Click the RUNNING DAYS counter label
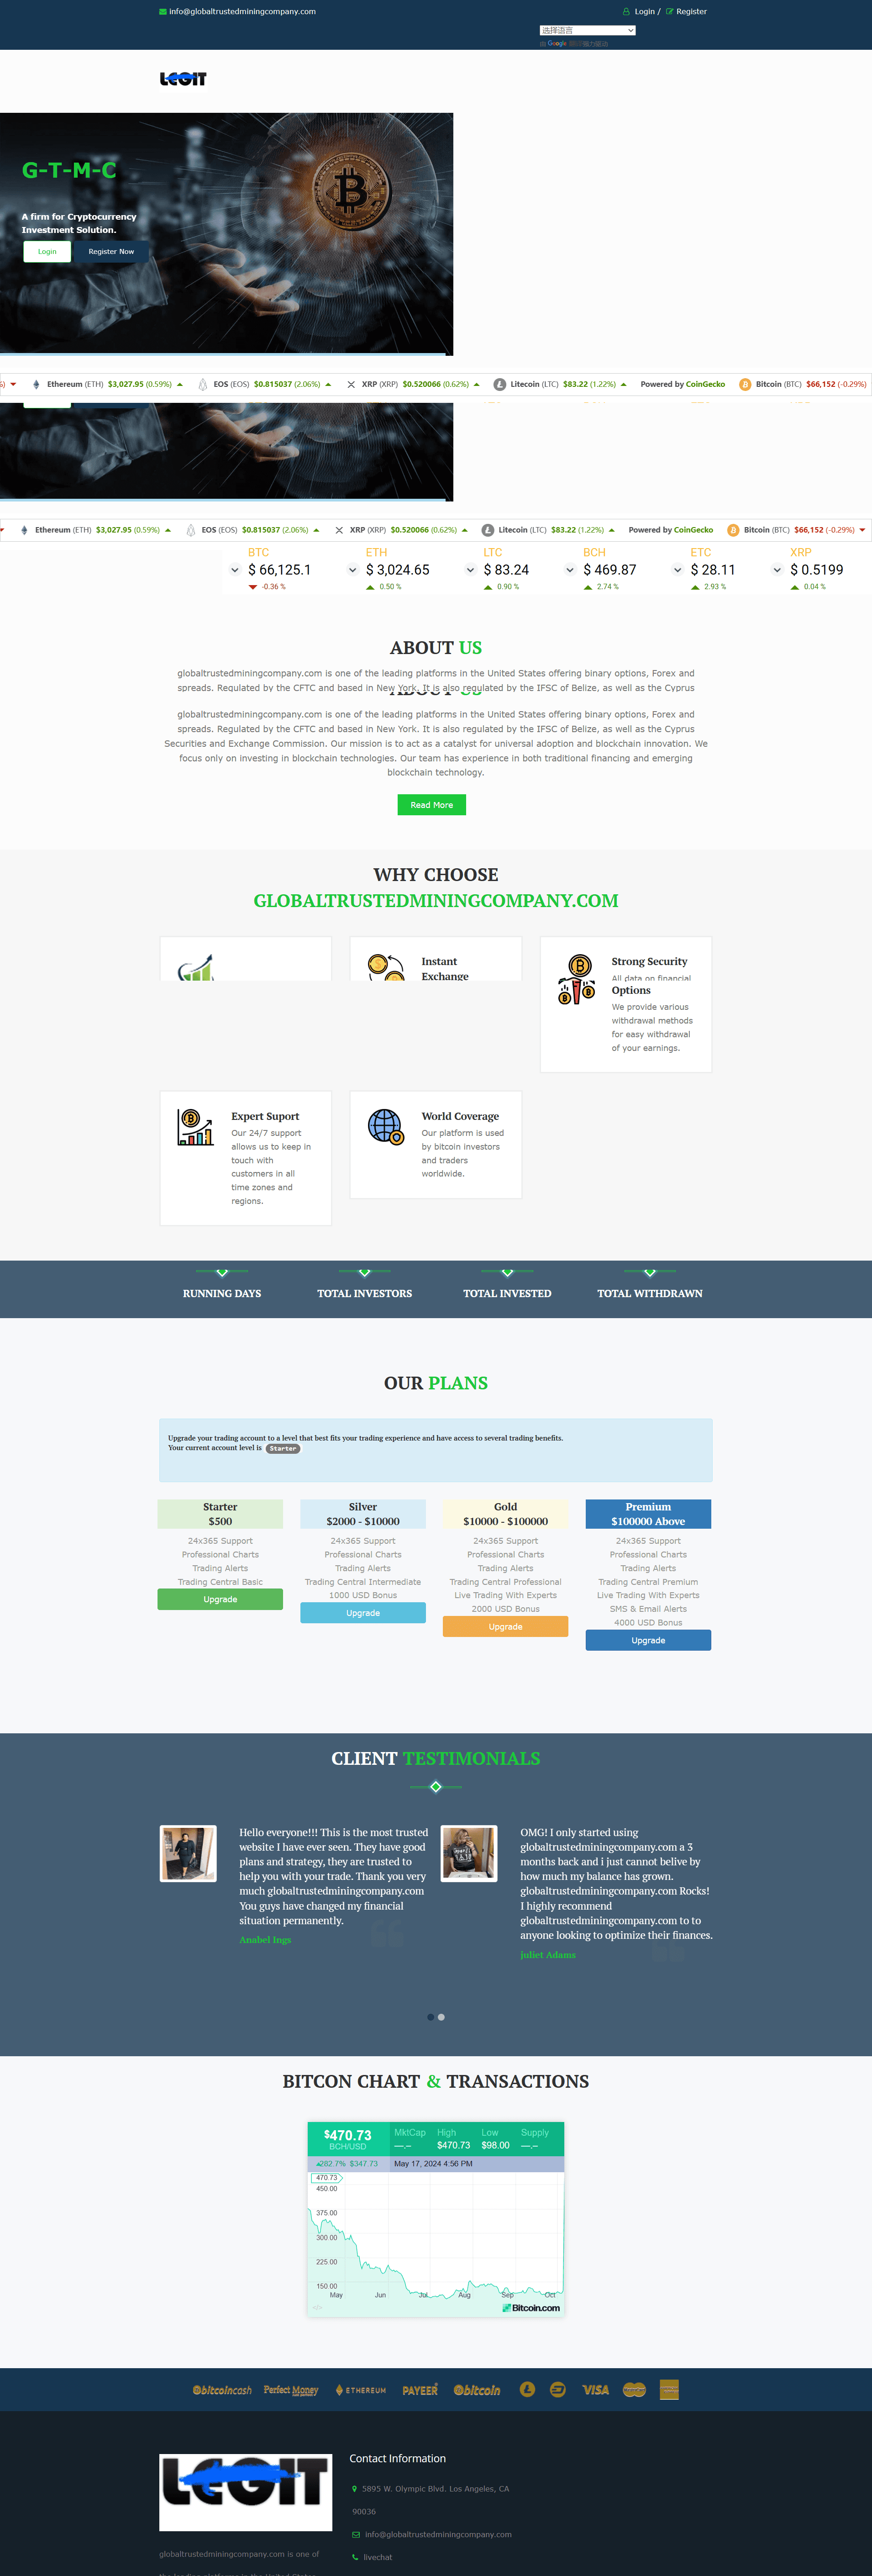Viewport: 872px width, 2576px height. click(x=222, y=1293)
